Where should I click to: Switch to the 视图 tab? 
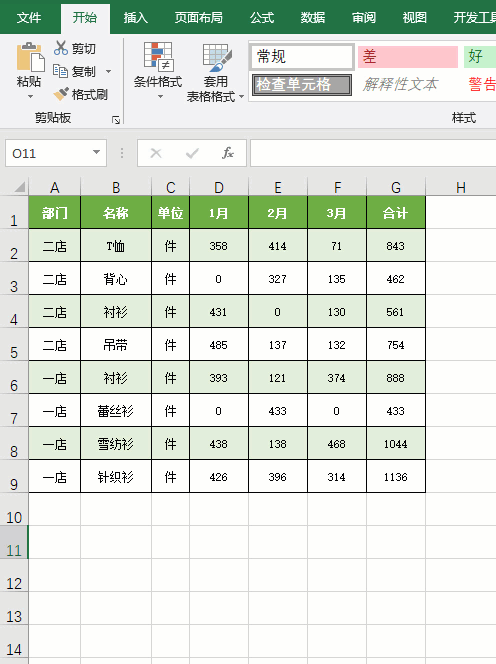(x=415, y=17)
